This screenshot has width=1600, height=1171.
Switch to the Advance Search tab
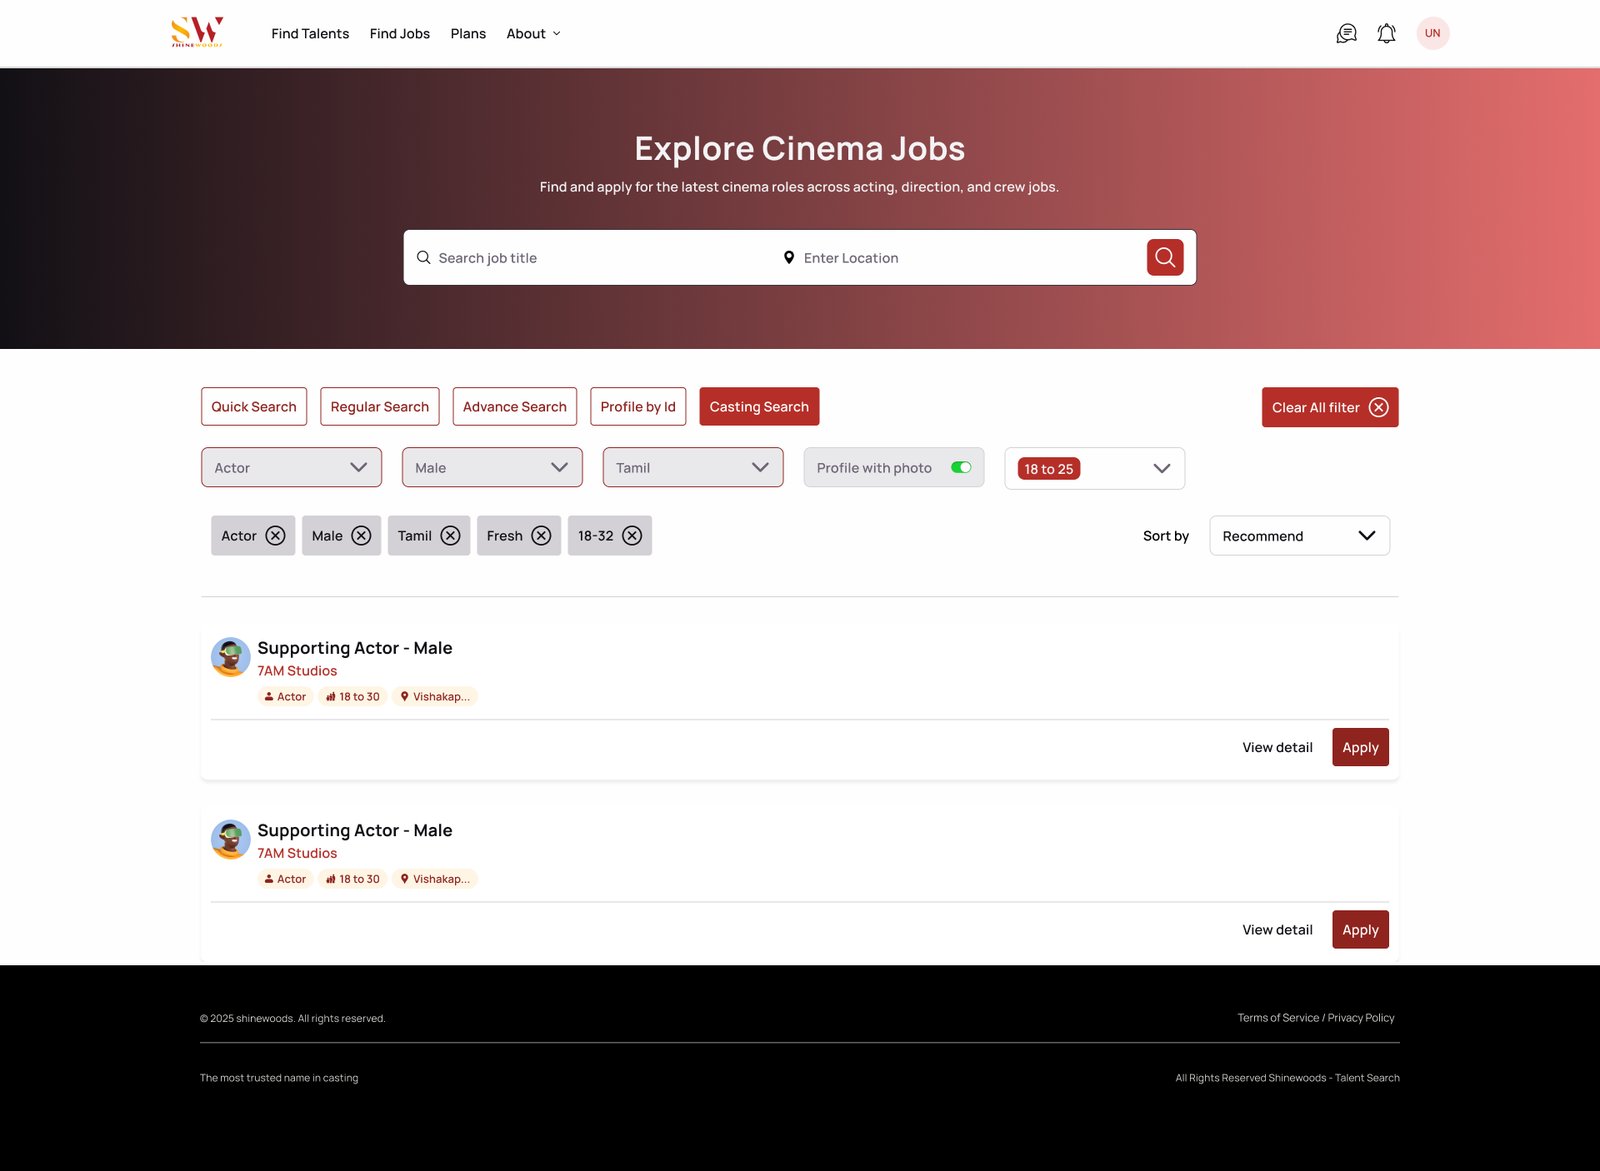click(x=515, y=407)
